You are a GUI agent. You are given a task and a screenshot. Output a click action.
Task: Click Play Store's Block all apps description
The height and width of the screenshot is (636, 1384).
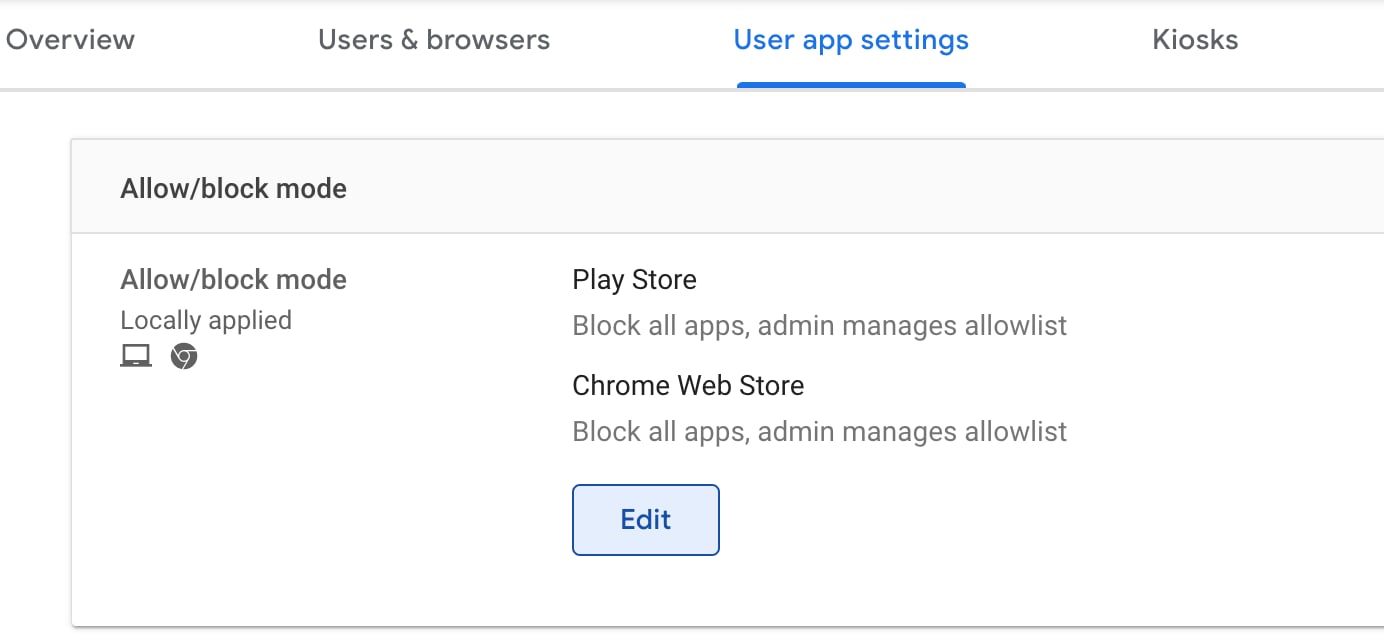(819, 326)
